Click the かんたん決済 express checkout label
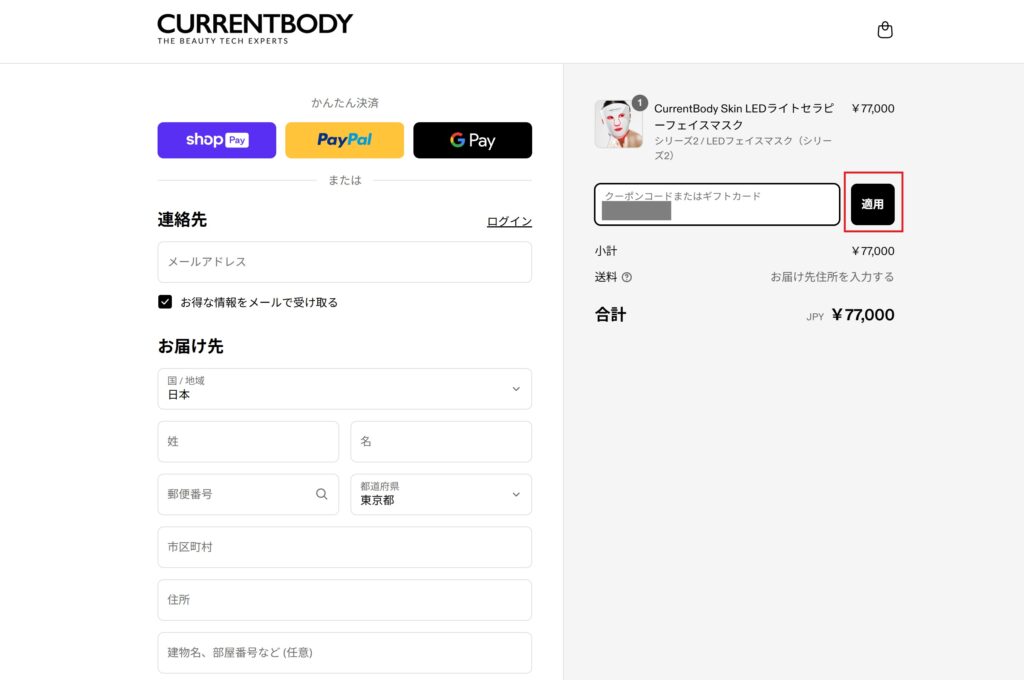 point(345,103)
